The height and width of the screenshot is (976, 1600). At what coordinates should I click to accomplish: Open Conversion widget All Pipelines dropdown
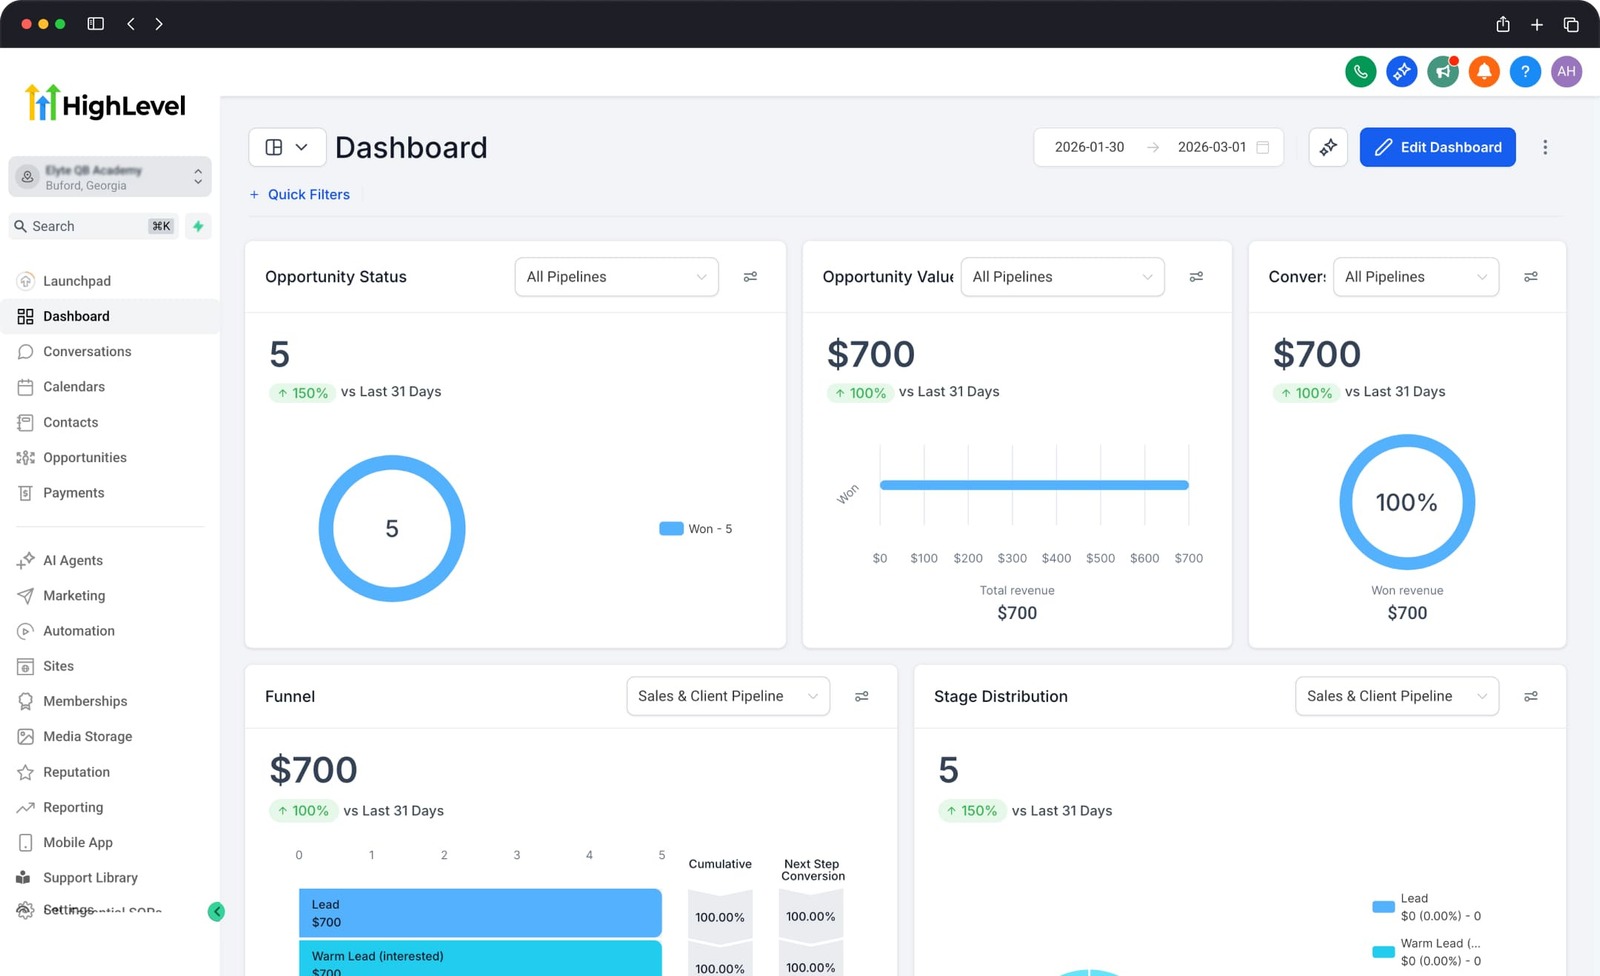click(x=1416, y=277)
